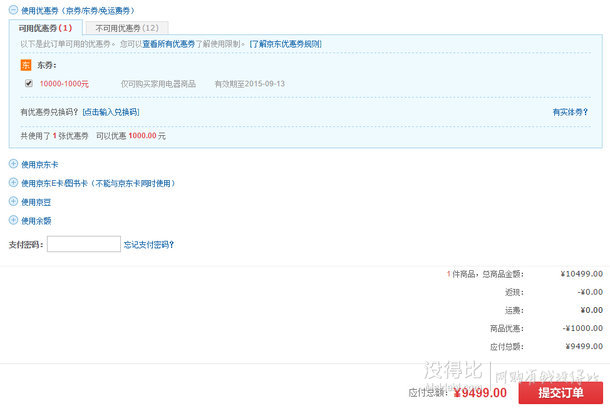Uncheck the 10000-1000元 coupon checkbox

(29, 83)
